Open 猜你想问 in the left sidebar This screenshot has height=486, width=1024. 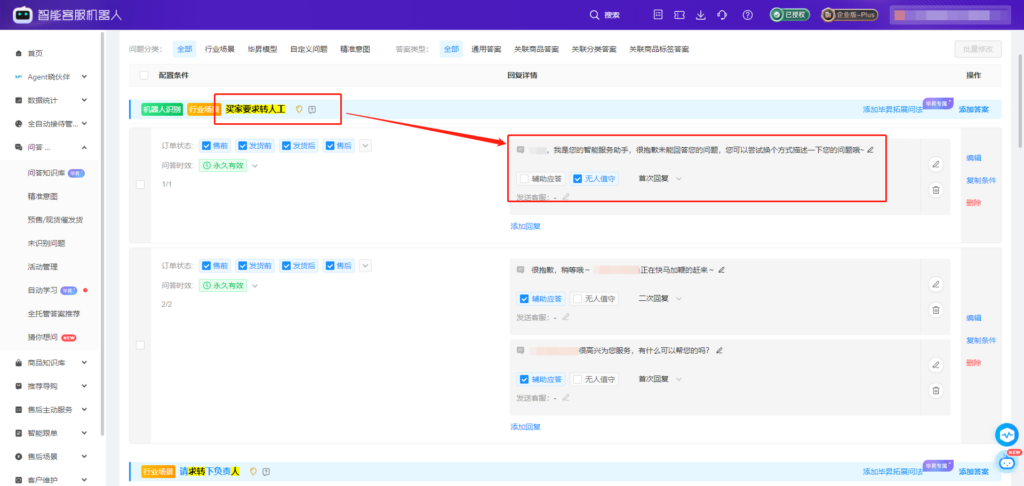(x=40, y=337)
